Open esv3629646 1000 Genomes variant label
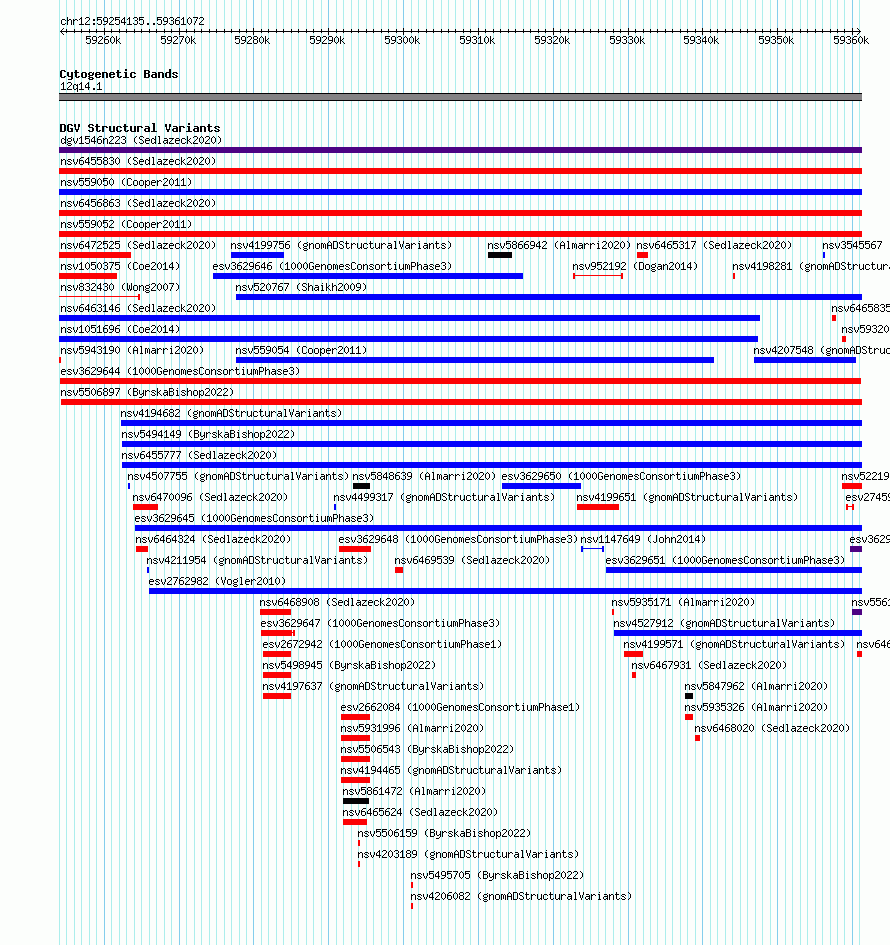 (332, 266)
